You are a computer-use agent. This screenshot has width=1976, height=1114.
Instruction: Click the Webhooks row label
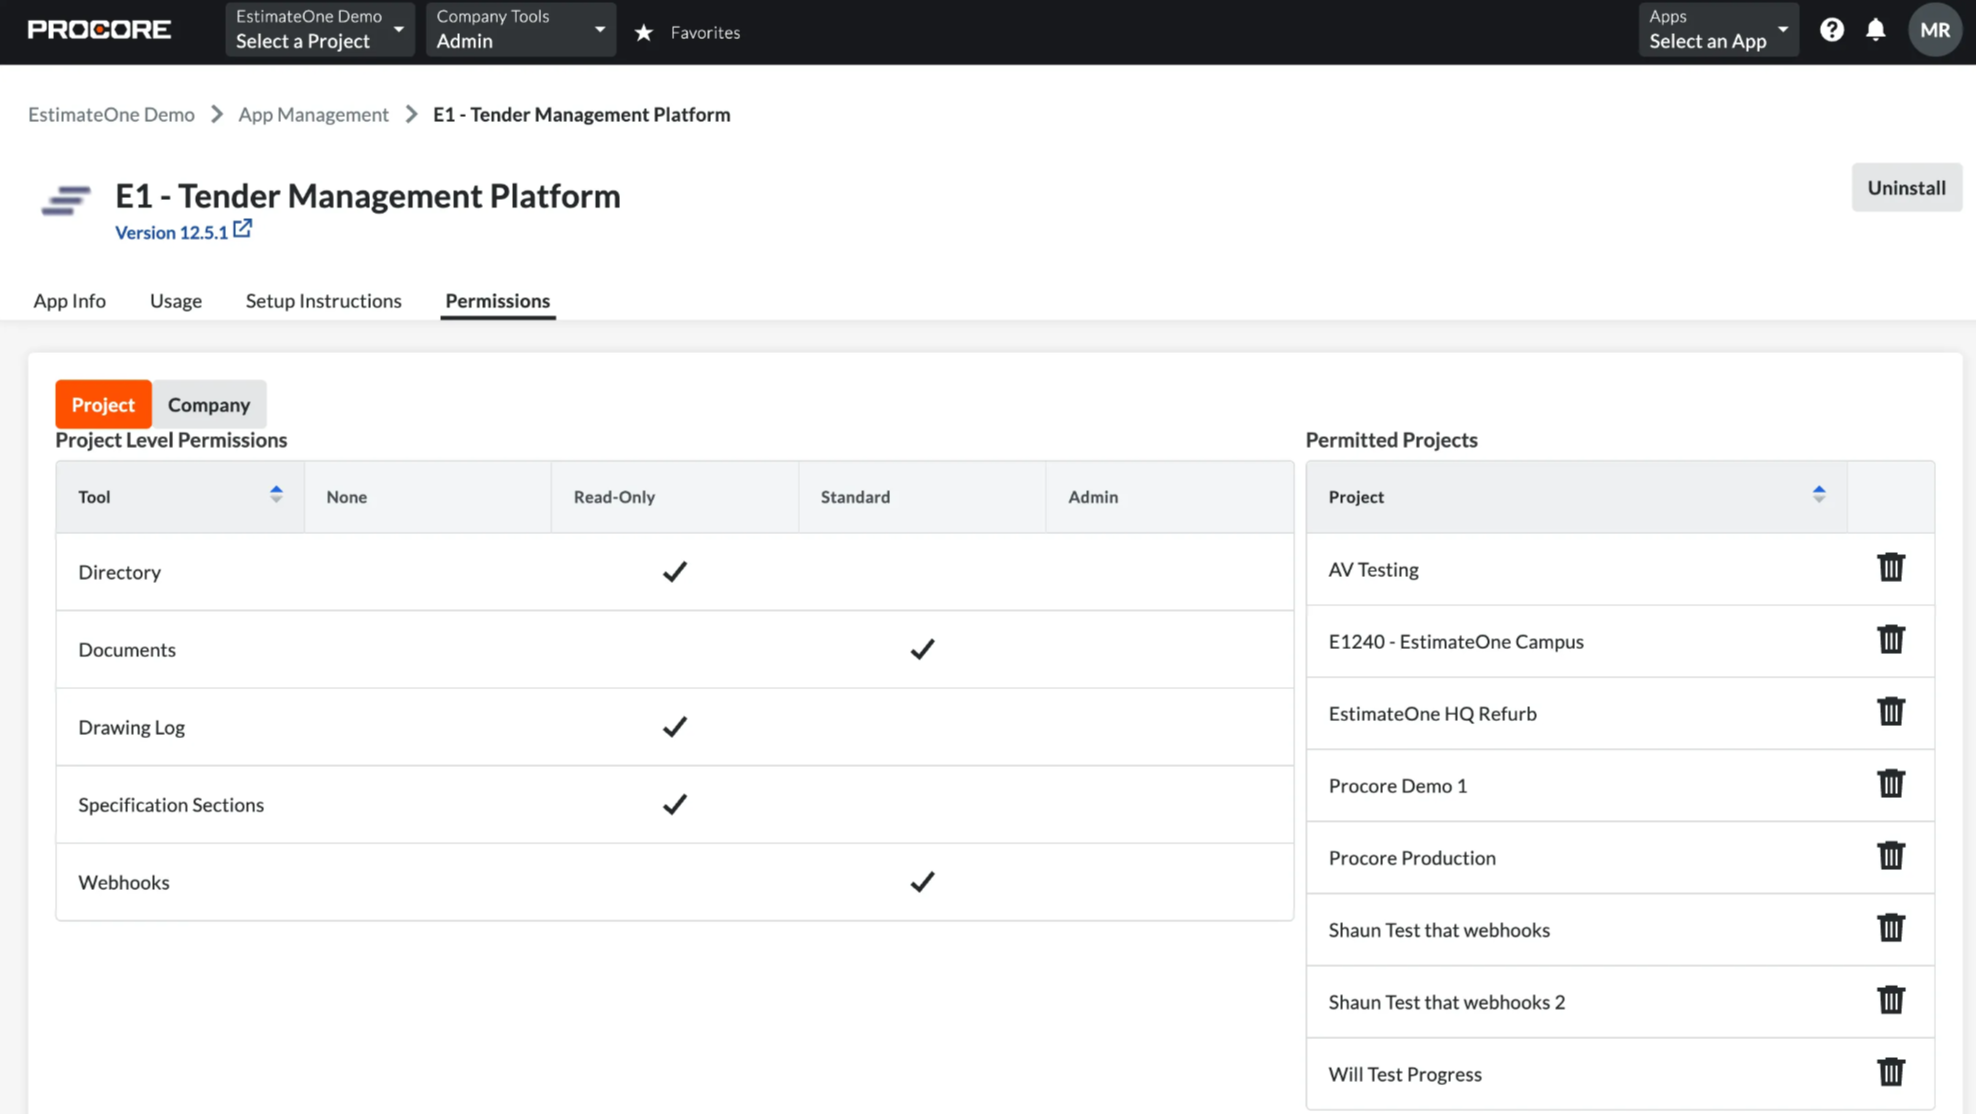[x=124, y=882]
